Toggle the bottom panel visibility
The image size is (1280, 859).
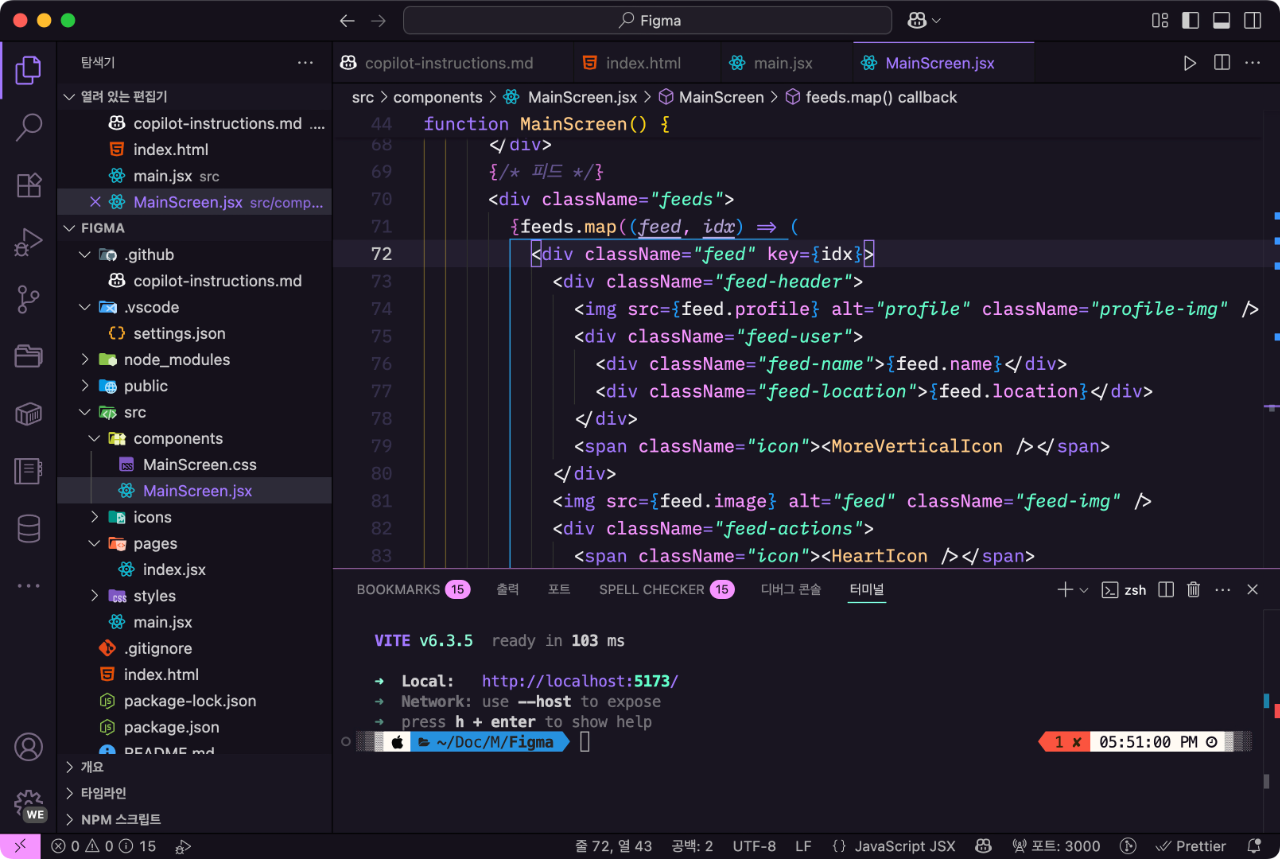(1221, 20)
